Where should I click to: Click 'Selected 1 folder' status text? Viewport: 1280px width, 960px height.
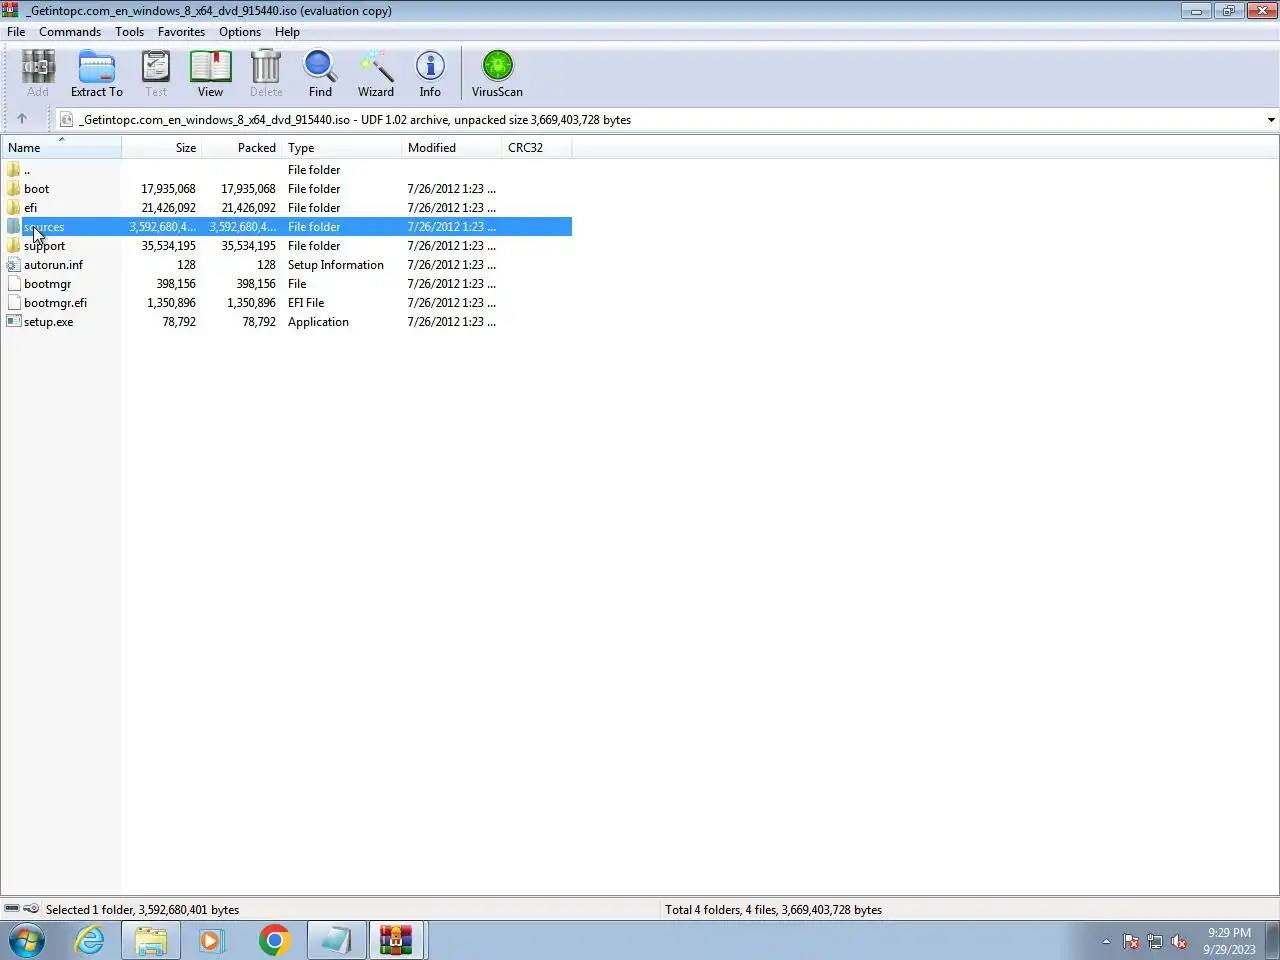142,910
